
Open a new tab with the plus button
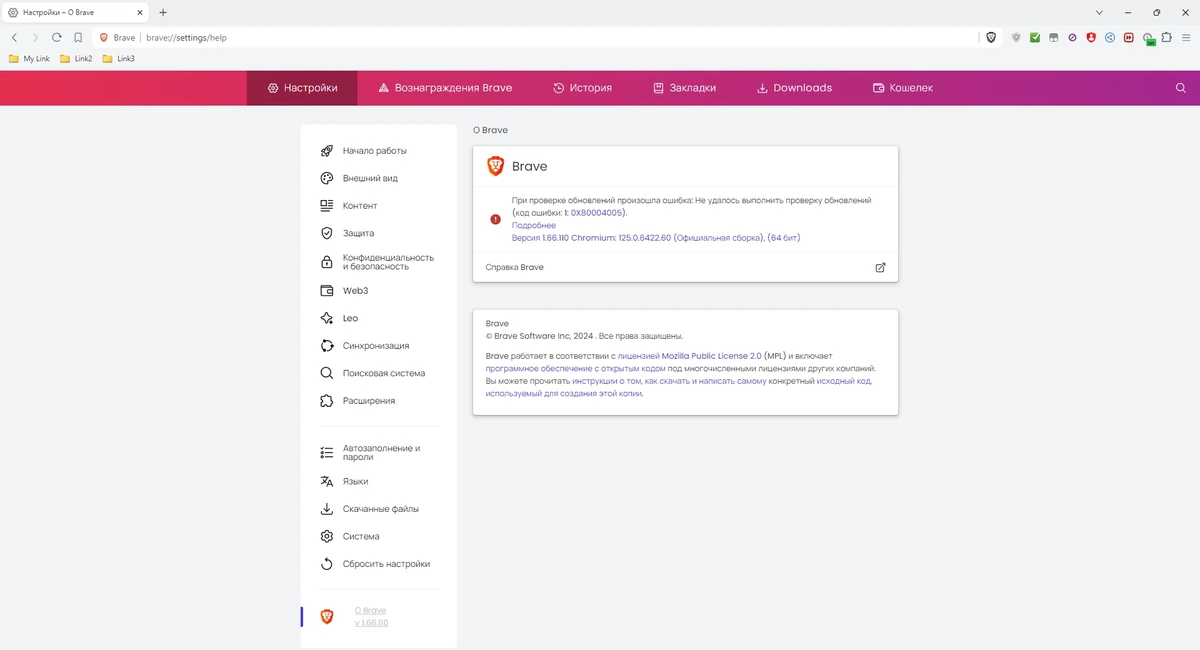[x=163, y=12]
